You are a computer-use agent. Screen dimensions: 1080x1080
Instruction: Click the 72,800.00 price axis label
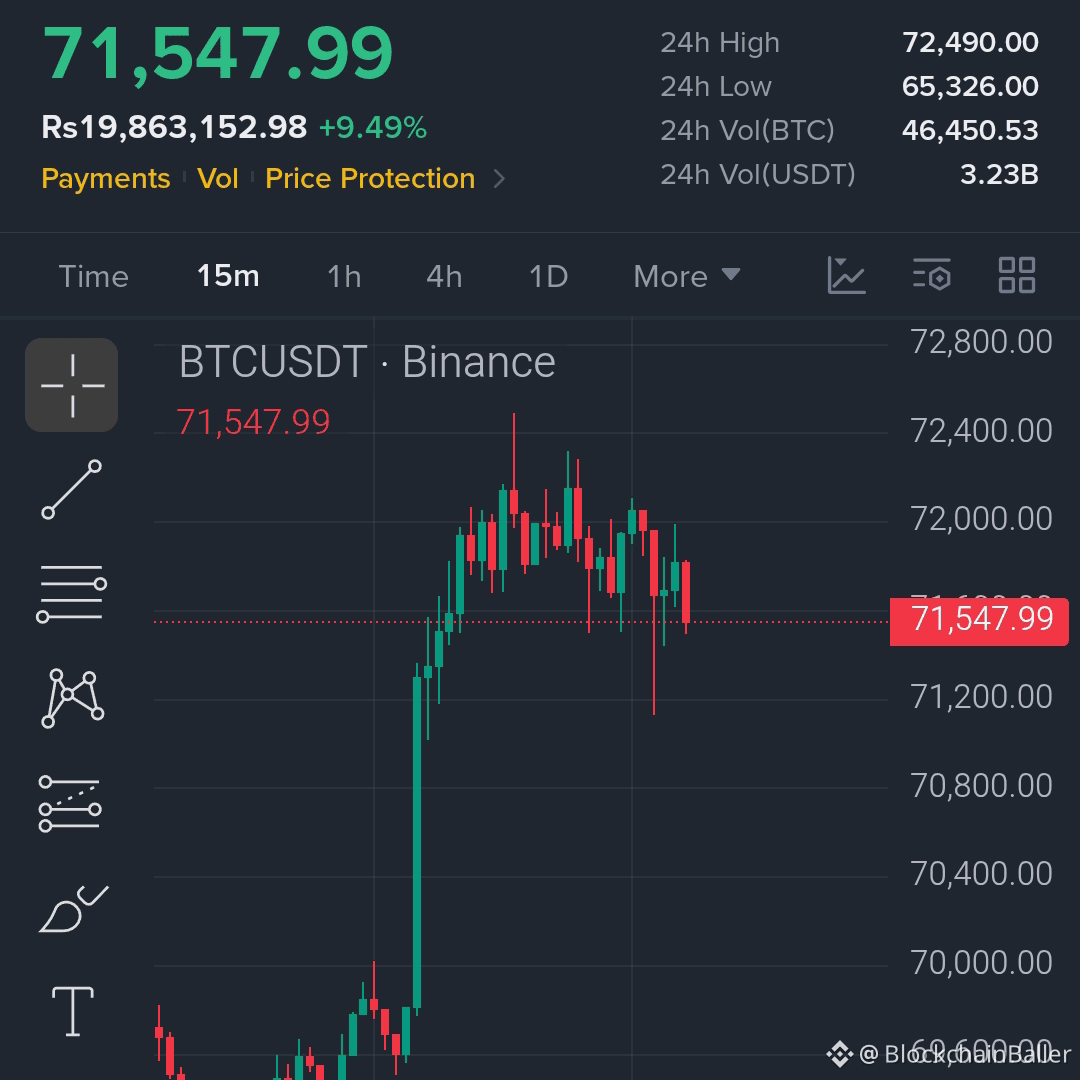(981, 342)
